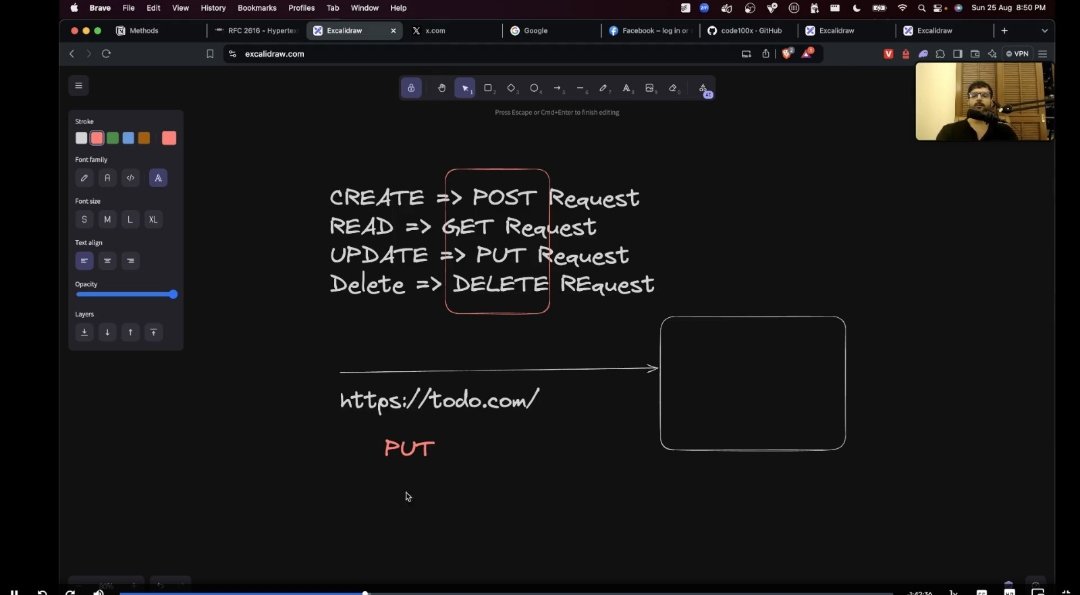Select the Eraser tool
1080x595 pixels.
tap(674, 88)
